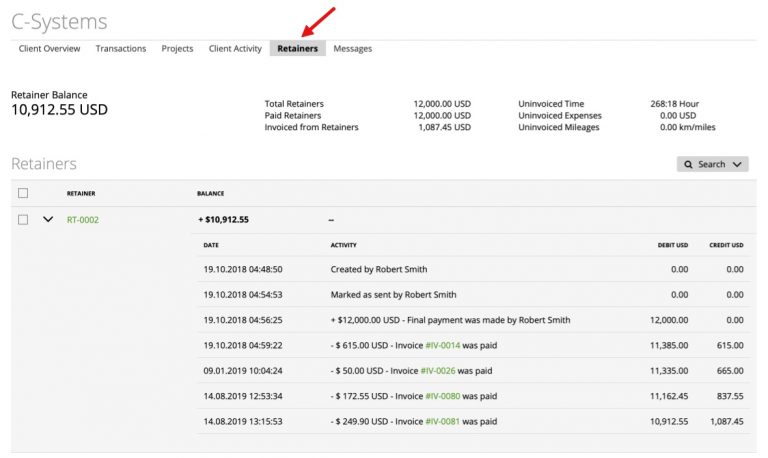The width and height of the screenshot is (768, 458).
Task: Click the CREDIT USD column header
Action: pos(726,245)
